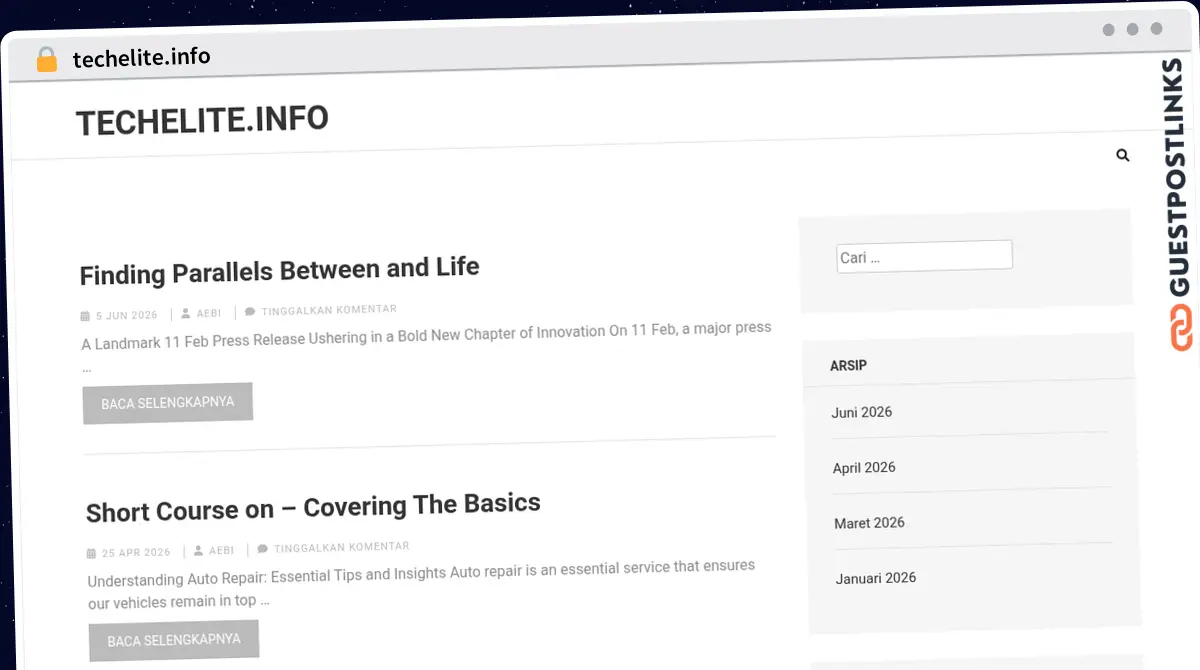Click AEBI author on Short Course post
This screenshot has width=1200, height=670.
(222, 550)
